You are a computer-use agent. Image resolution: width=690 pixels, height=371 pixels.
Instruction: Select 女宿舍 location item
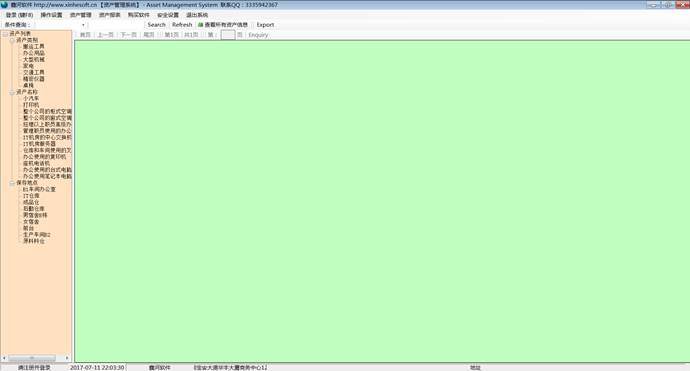[x=31, y=222]
